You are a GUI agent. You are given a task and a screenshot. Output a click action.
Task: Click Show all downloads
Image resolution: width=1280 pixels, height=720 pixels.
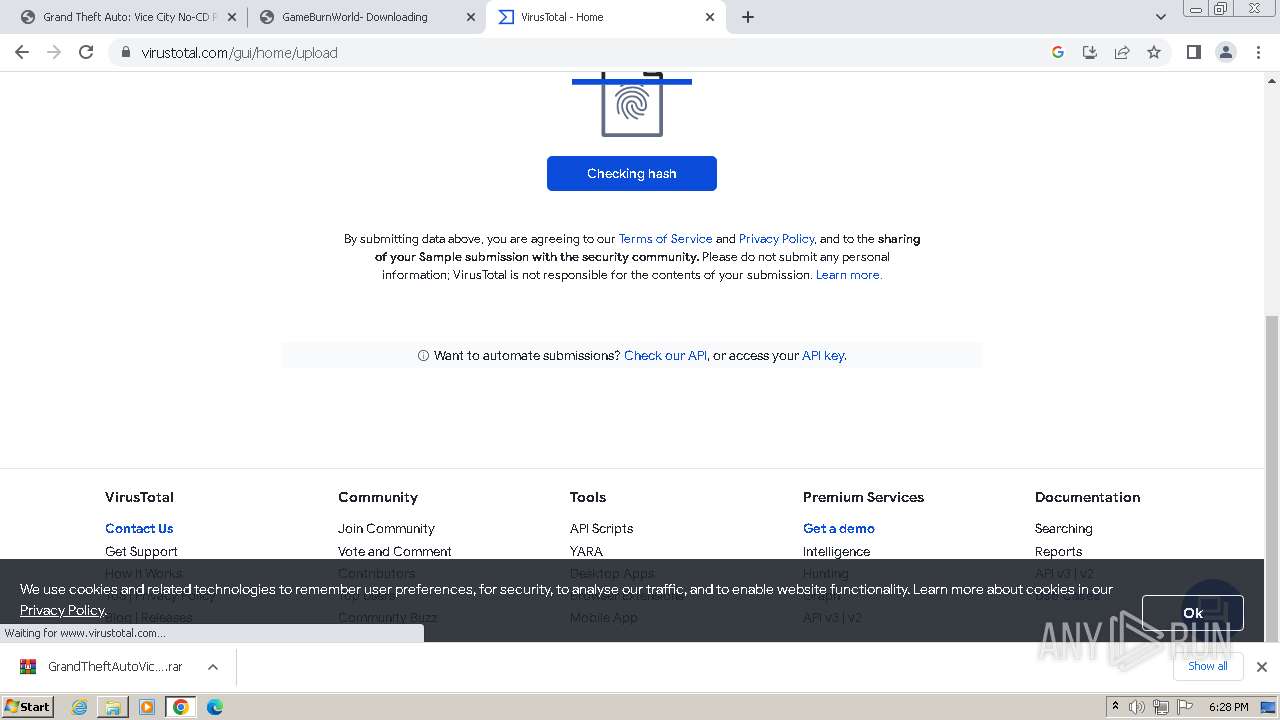(1208, 666)
